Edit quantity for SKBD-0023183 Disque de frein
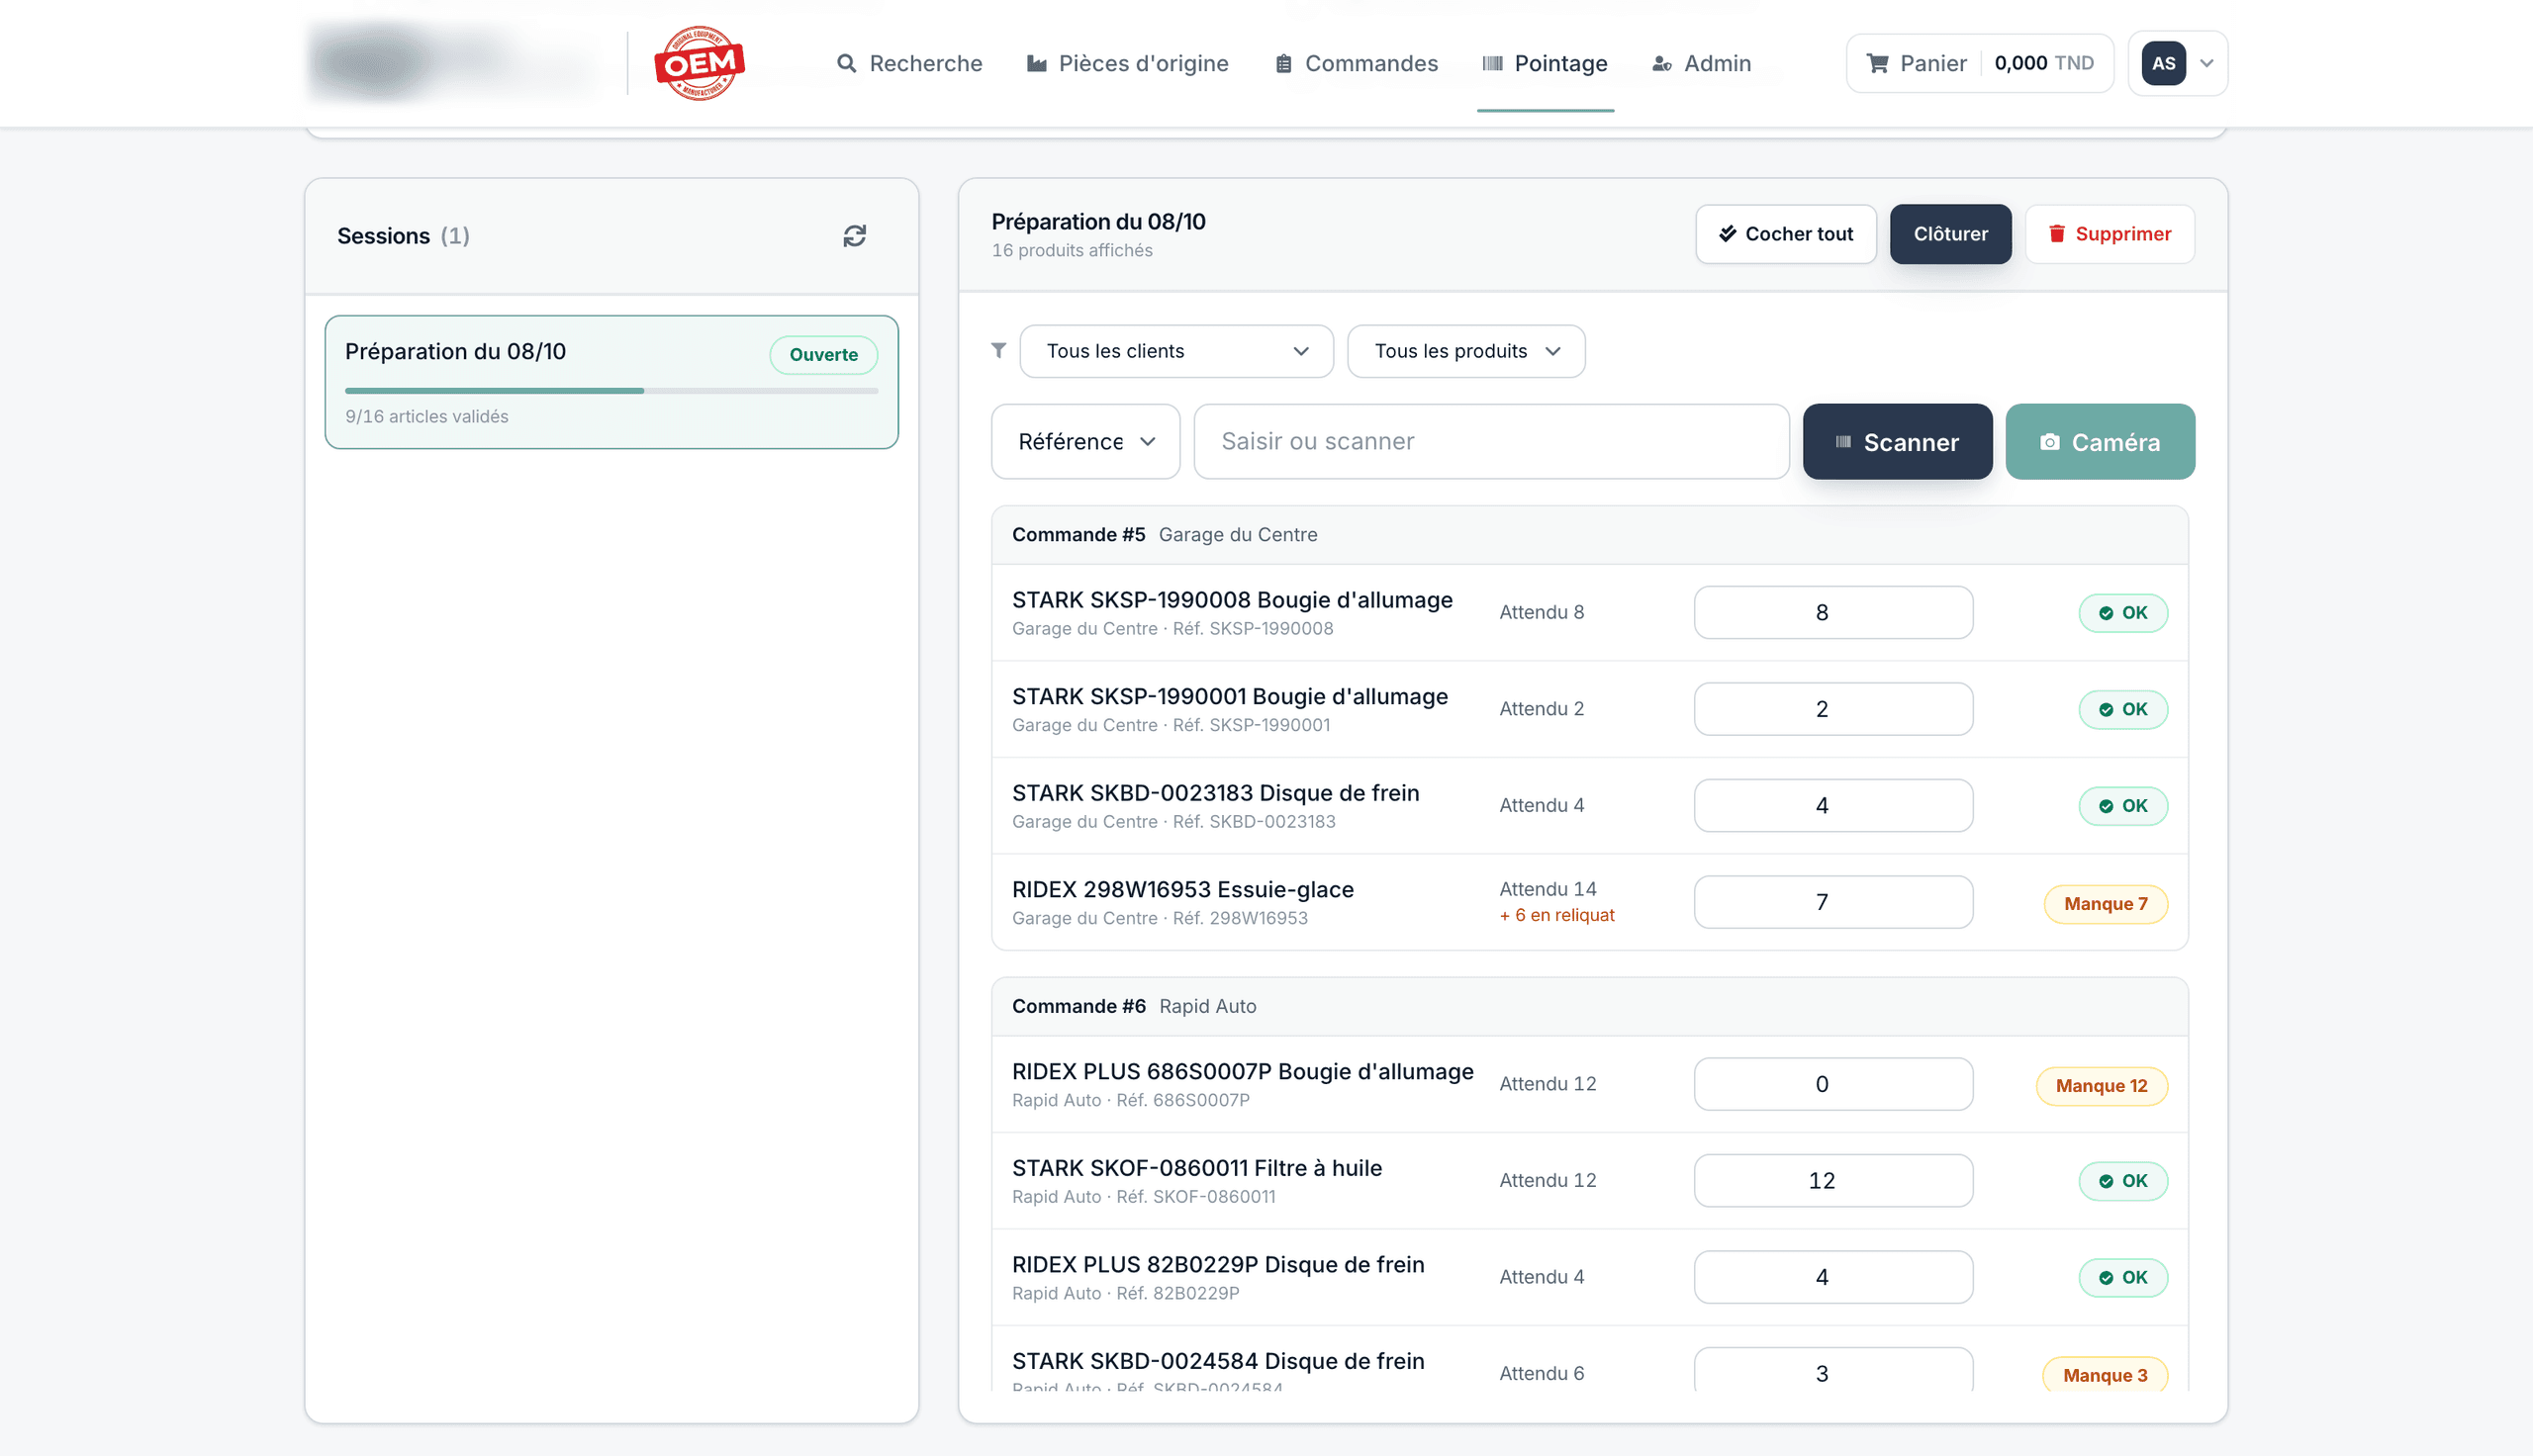Image resolution: width=2533 pixels, height=1456 pixels. pos(1833,805)
